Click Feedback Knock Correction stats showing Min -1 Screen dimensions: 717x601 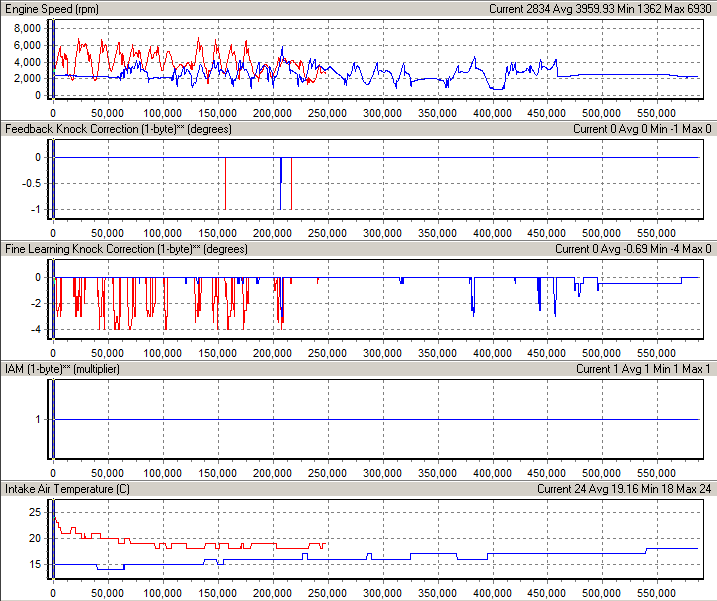[642, 128]
